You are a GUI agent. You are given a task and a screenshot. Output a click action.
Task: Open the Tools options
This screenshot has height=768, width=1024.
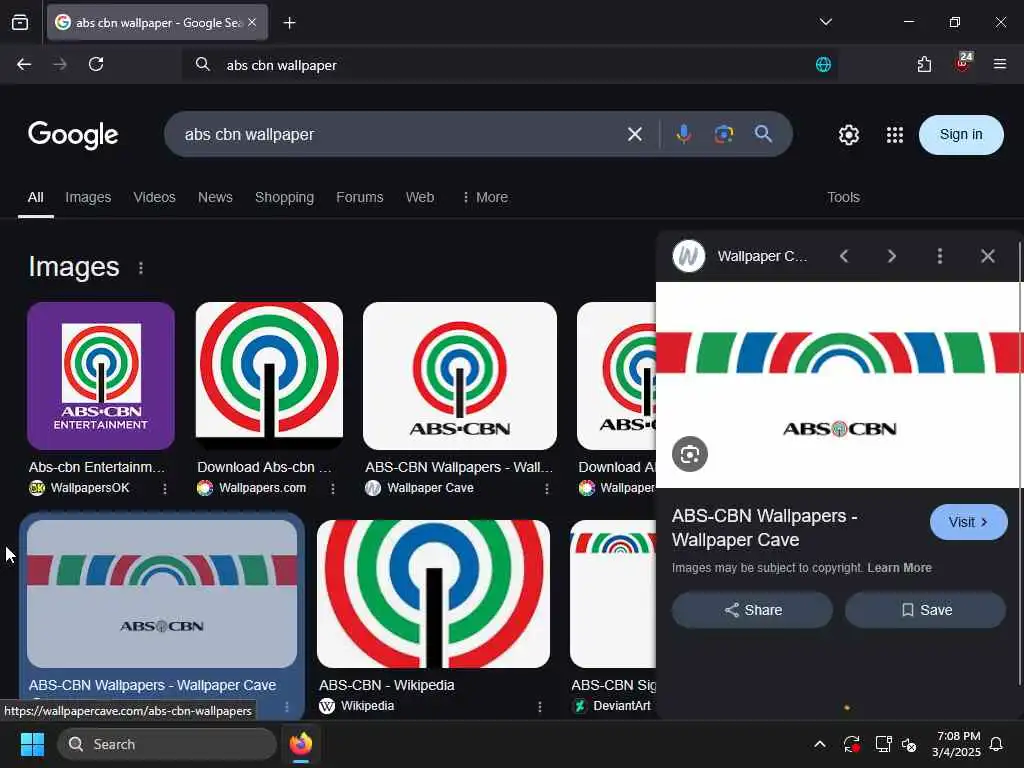[x=843, y=197]
